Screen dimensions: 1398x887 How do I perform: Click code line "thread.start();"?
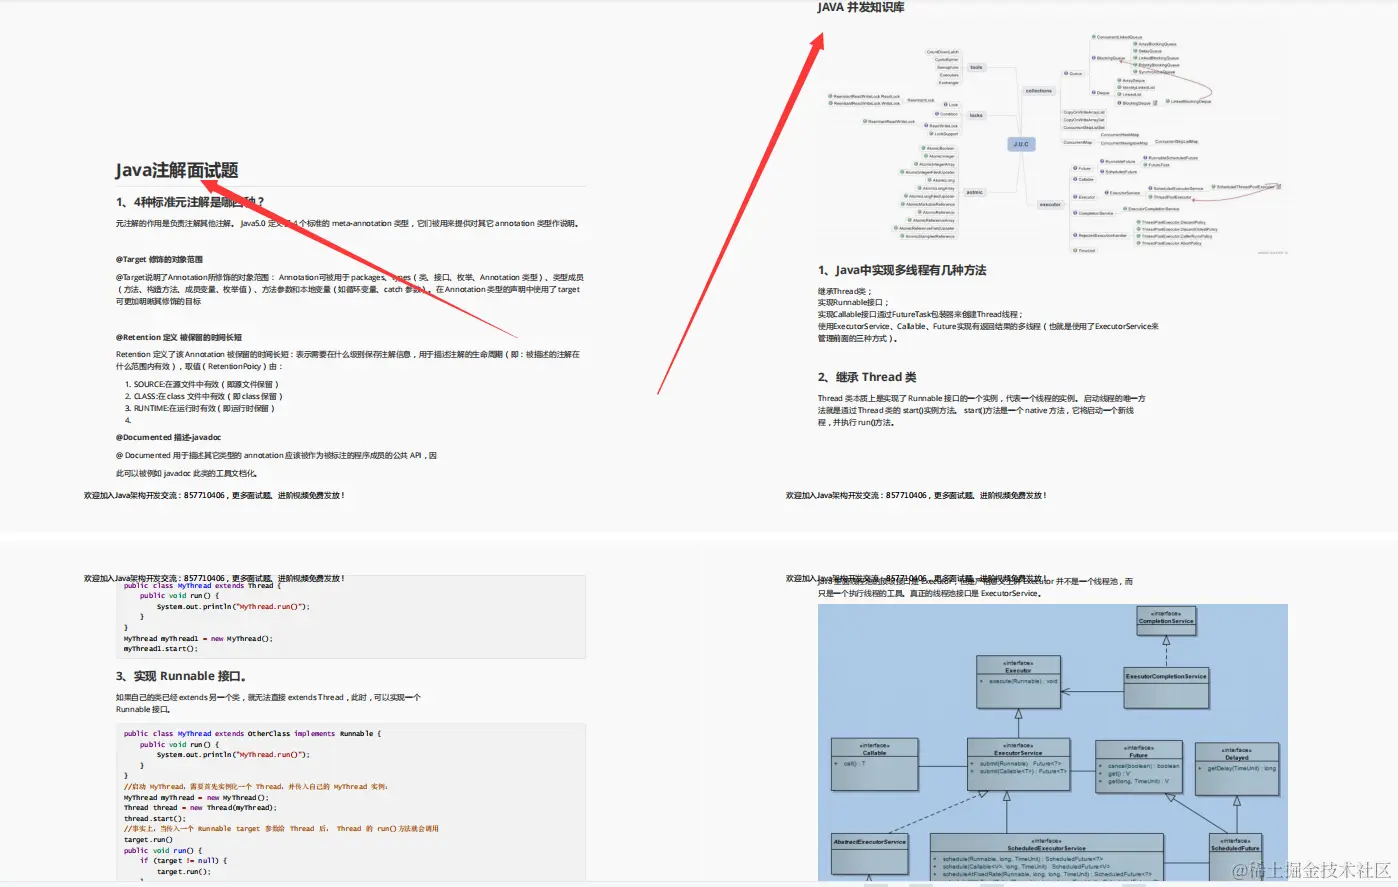click(155, 818)
